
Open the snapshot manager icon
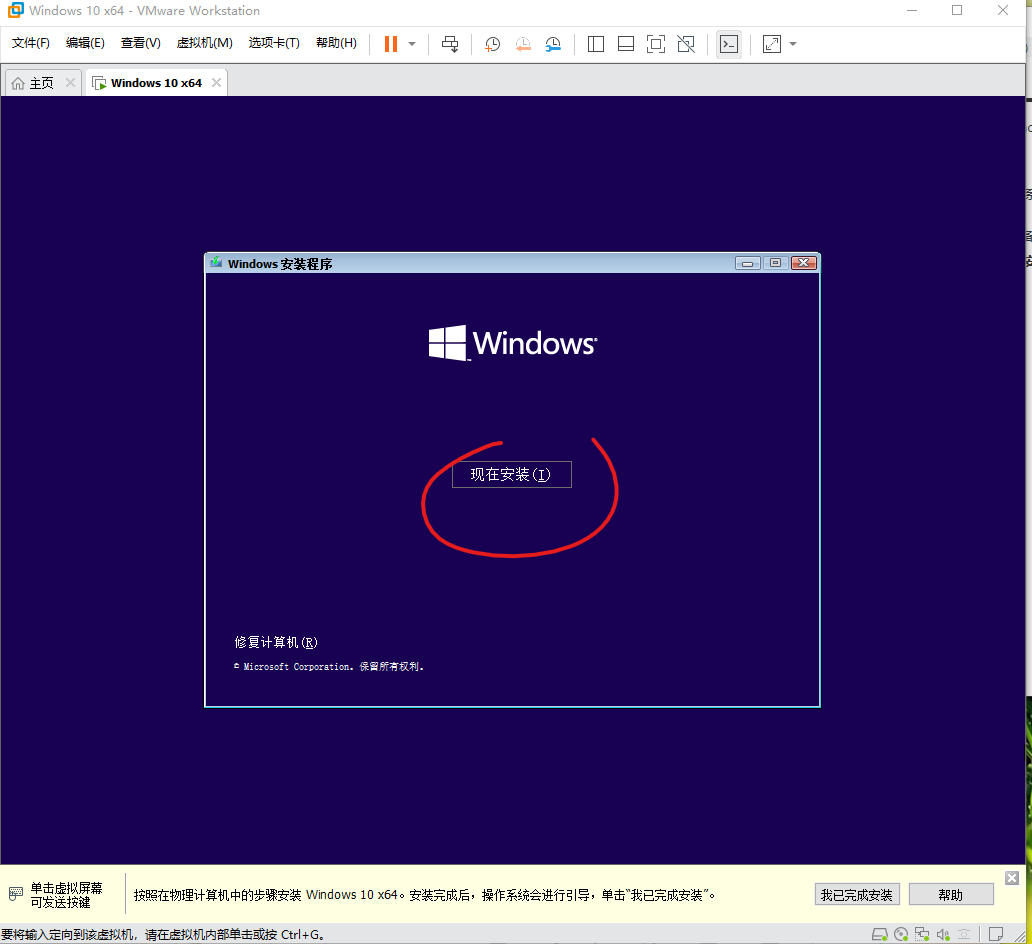(554, 44)
